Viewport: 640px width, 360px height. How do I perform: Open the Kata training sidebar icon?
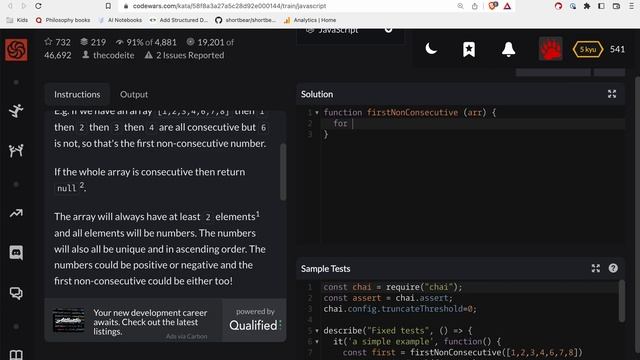pos(16,111)
